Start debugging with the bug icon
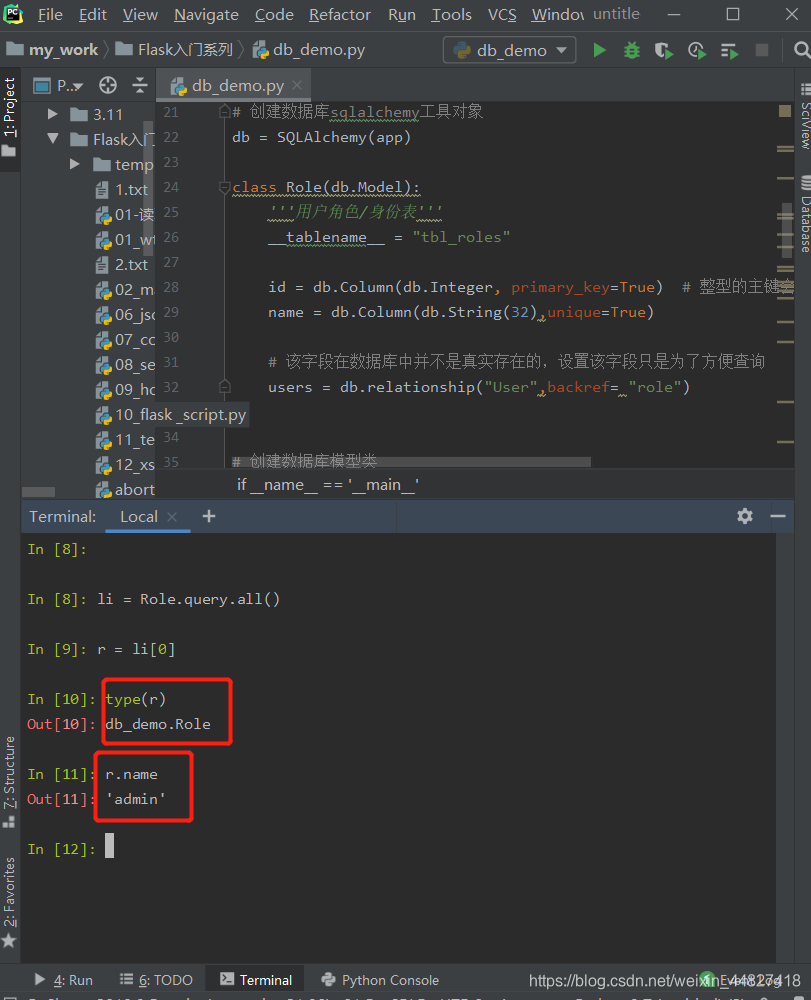This screenshot has height=1000, width=811. [632, 50]
